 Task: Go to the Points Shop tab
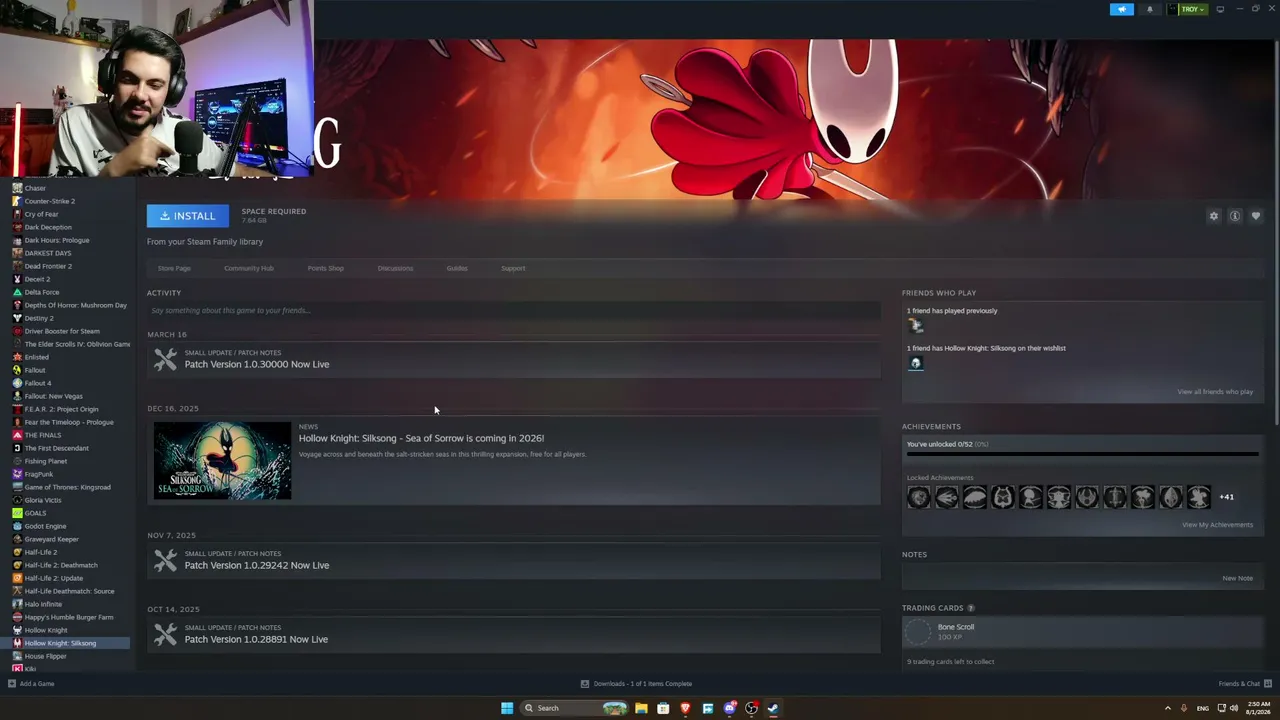click(325, 268)
